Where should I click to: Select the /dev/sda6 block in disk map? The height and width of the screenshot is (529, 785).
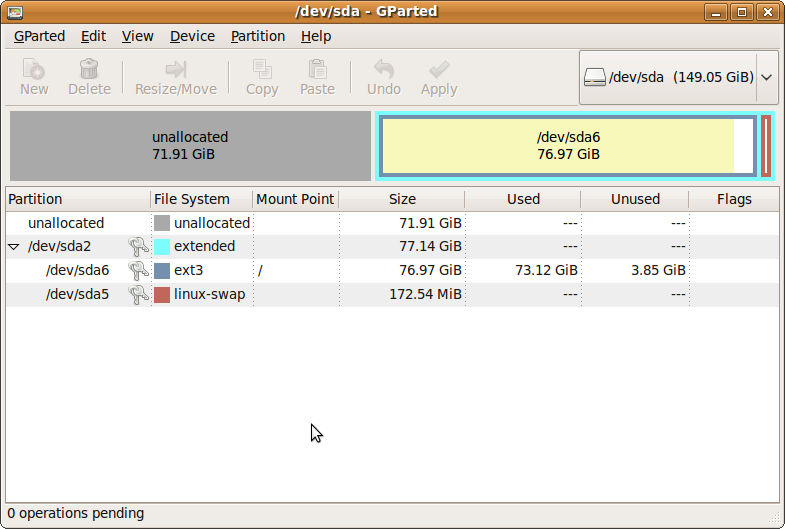(x=568, y=146)
